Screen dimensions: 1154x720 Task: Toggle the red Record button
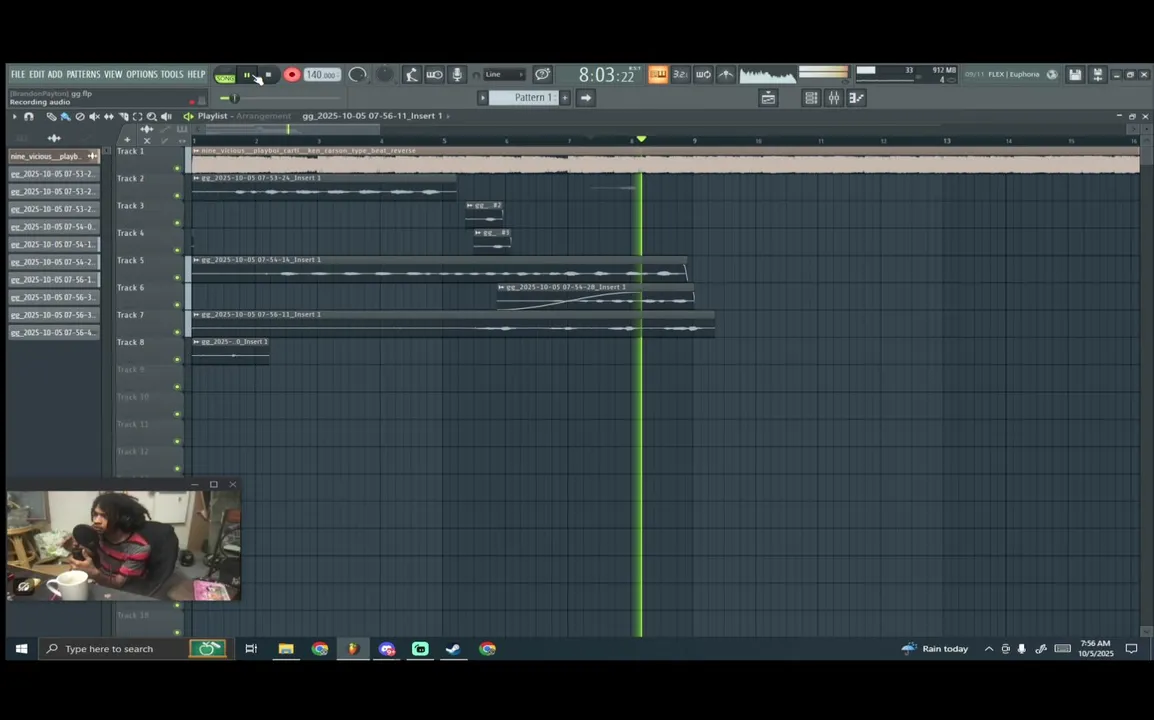(292, 74)
